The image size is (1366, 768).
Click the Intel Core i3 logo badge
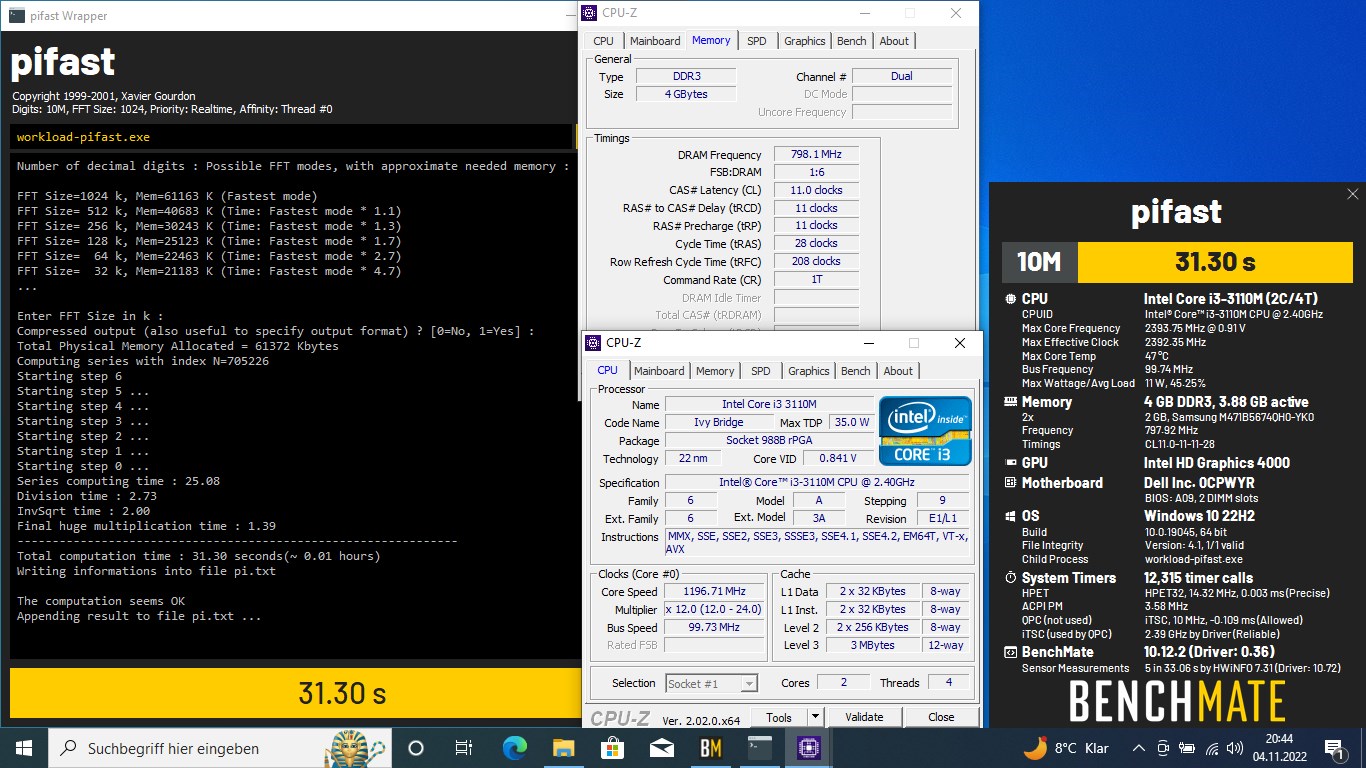point(925,431)
